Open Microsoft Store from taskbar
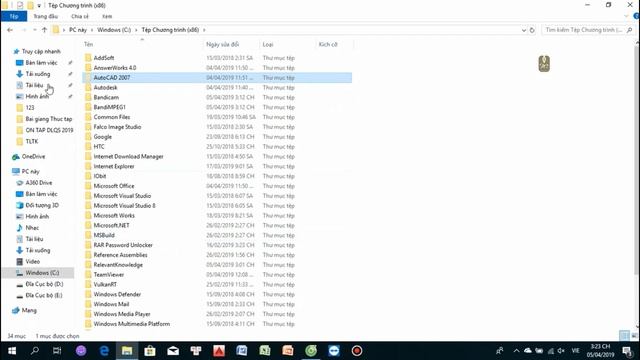This screenshot has height=360, width=640. click(x=150, y=351)
